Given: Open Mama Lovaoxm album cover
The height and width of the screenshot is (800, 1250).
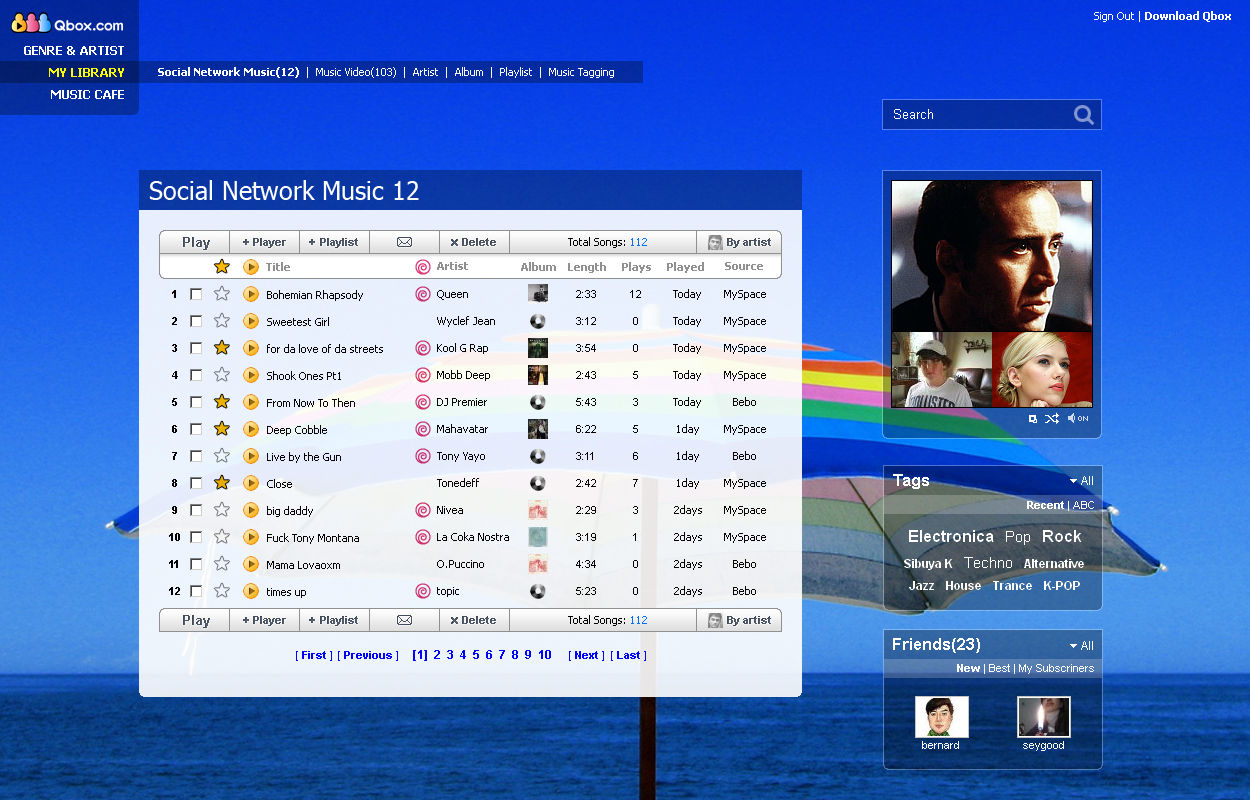Looking at the screenshot, I should pos(538,564).
